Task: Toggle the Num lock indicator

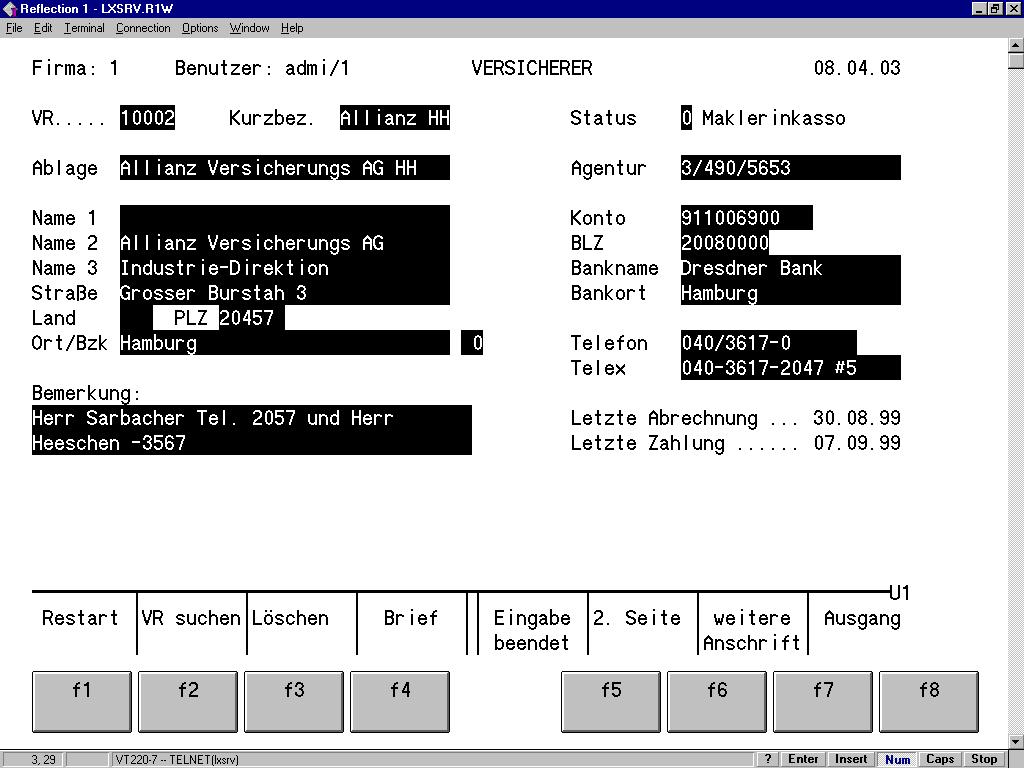Action: pos(898,759)
